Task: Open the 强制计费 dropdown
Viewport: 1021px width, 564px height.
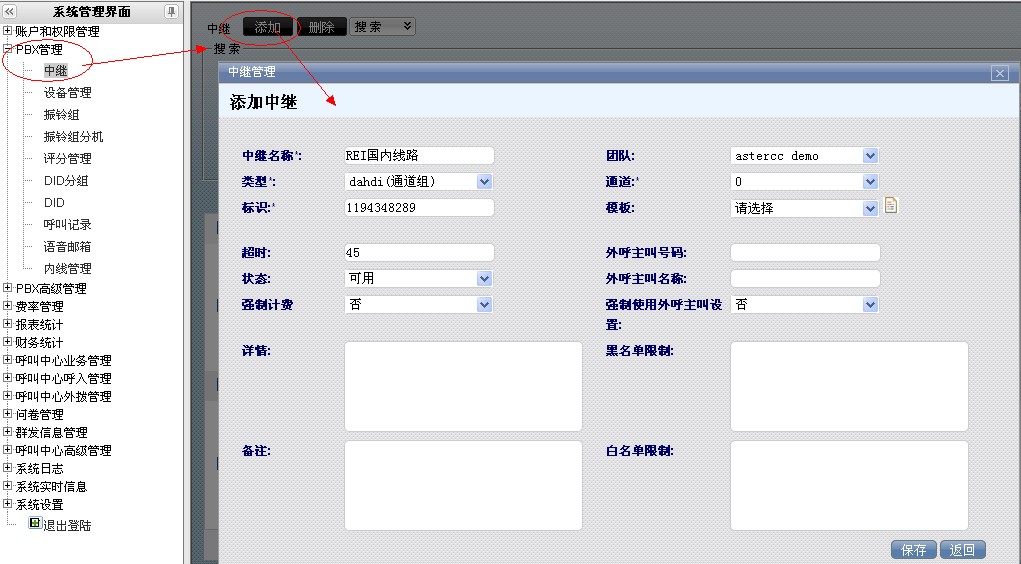Action: click(484, 305)
